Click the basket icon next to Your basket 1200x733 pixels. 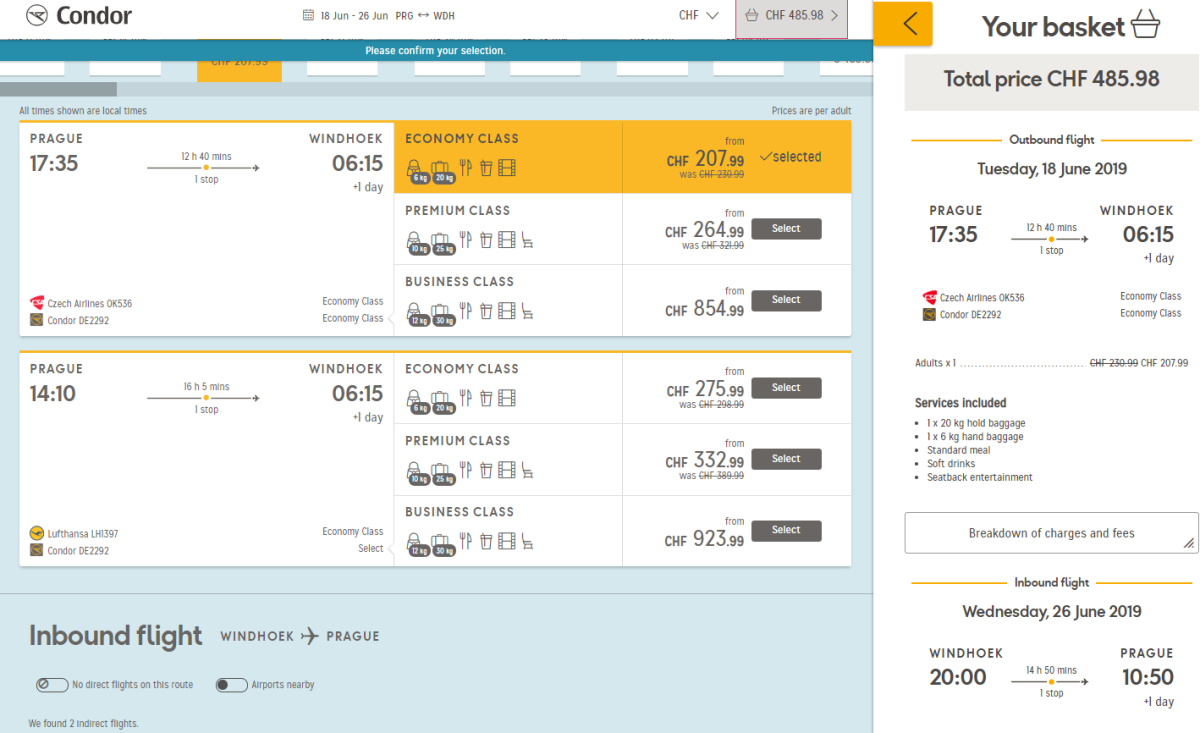1145,25
